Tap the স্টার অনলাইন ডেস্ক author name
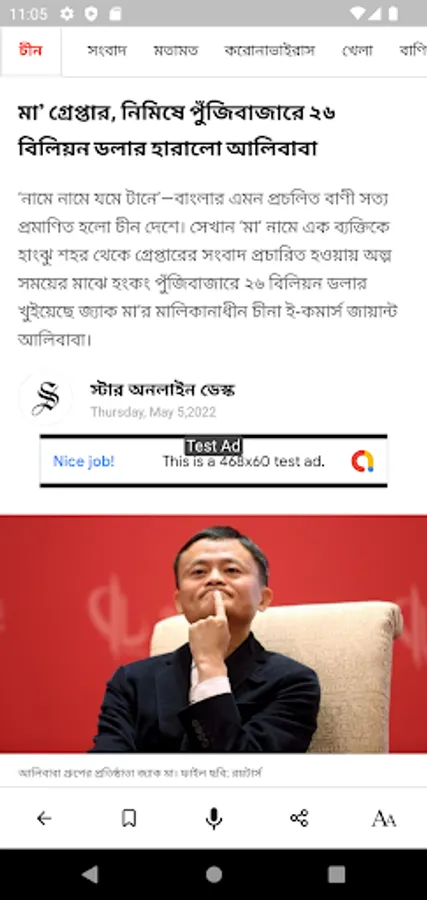 point(162,390)
